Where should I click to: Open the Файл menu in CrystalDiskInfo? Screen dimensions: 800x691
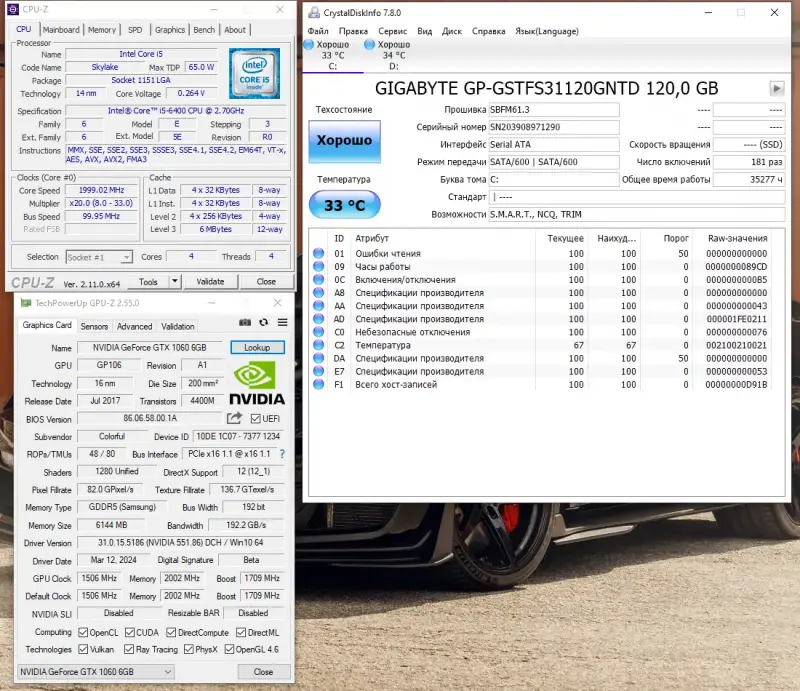pos(318,31)
